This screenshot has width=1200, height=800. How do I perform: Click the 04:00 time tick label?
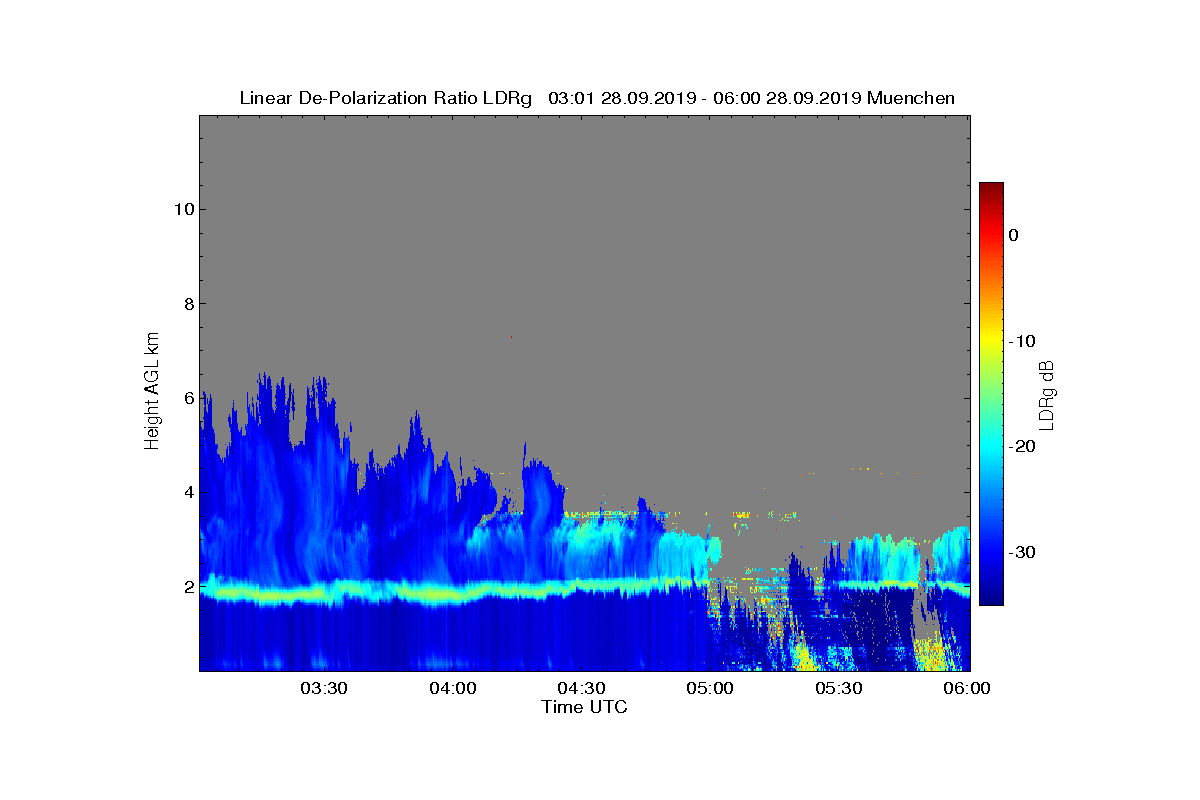453,688
